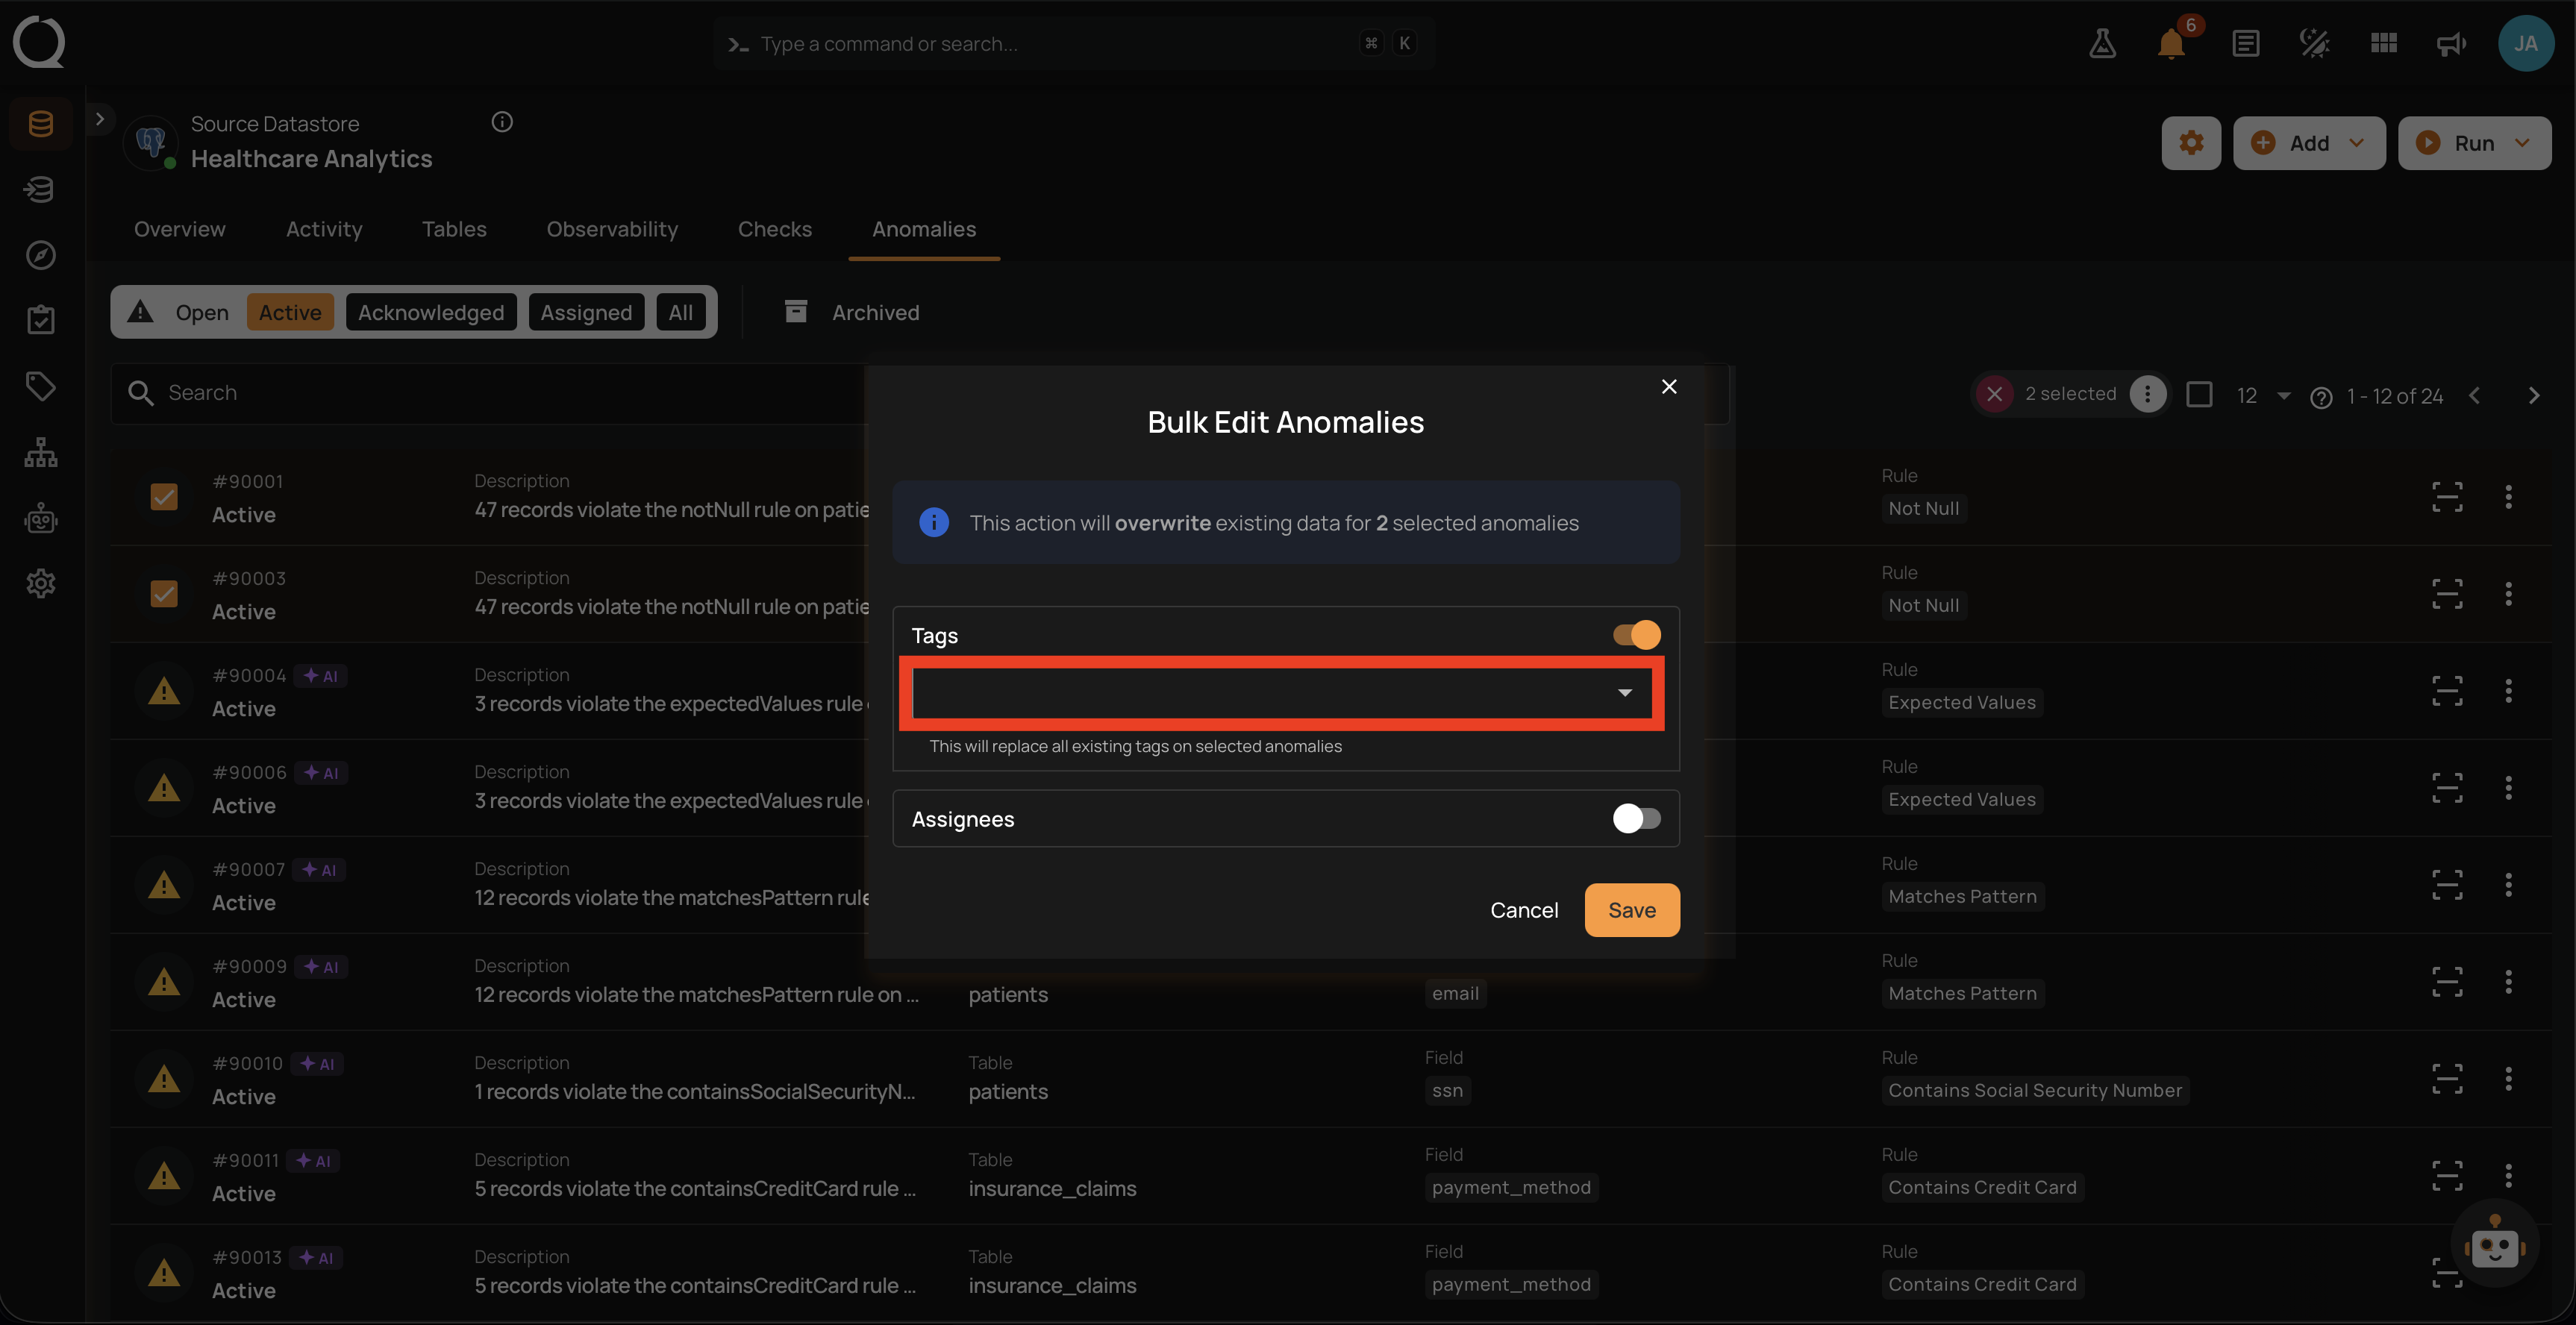Expand the Run button dropdown

[x=2522, y=143]
